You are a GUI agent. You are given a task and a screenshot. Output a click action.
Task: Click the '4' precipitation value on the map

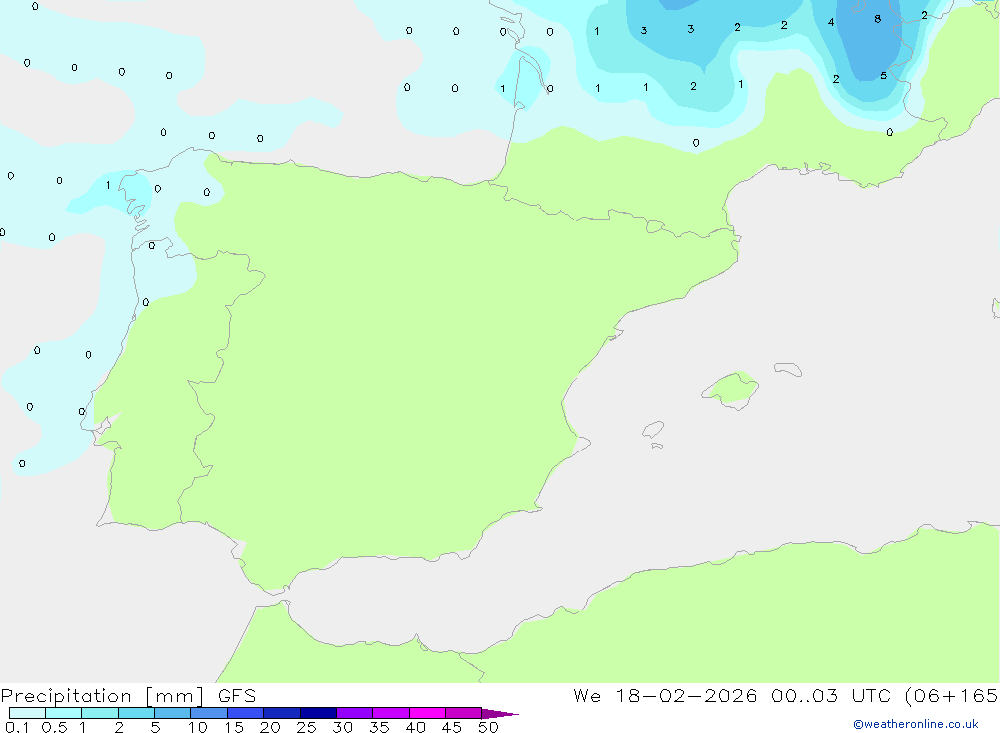[x=830, y=22]
